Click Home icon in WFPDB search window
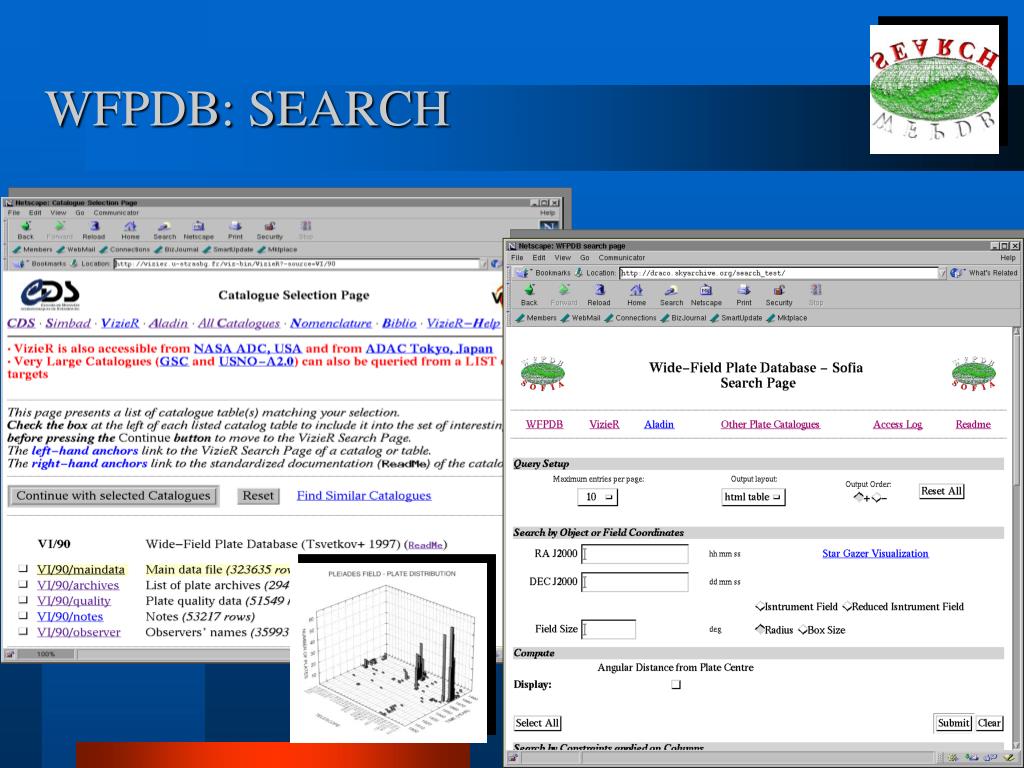 coord(636,295)
